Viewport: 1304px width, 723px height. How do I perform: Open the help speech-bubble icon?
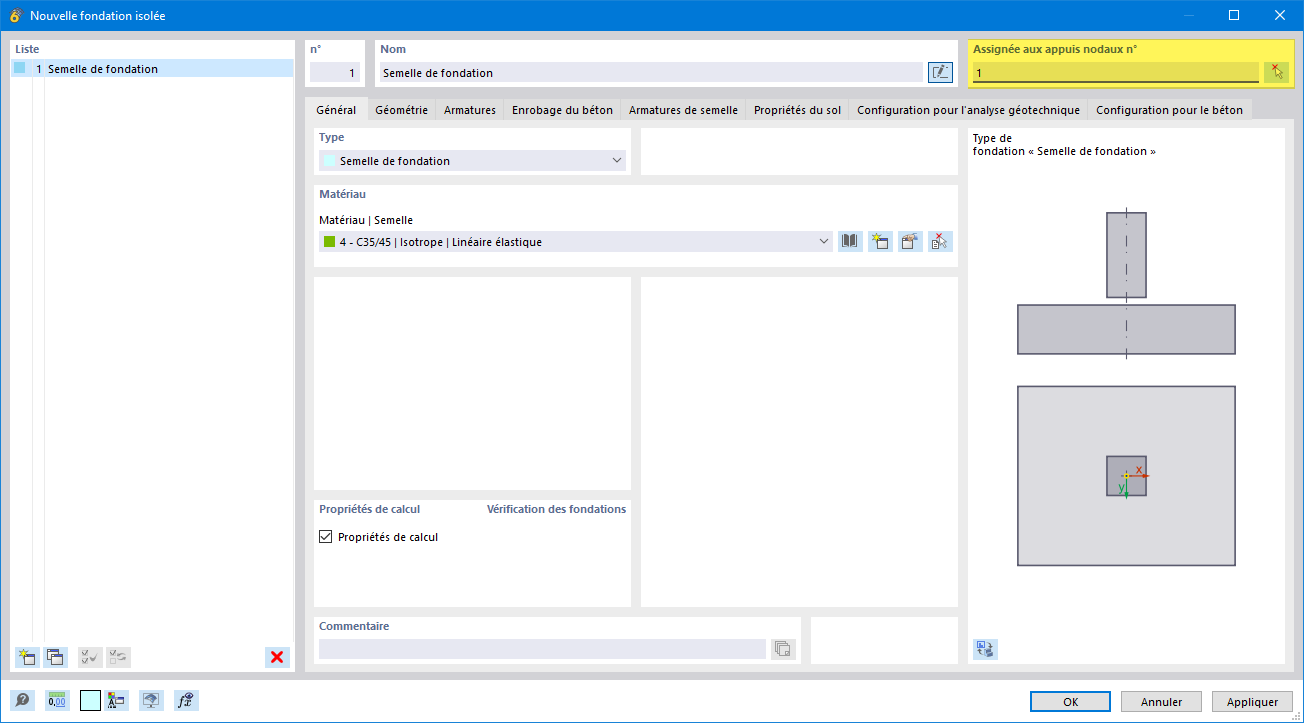(22, 701)
